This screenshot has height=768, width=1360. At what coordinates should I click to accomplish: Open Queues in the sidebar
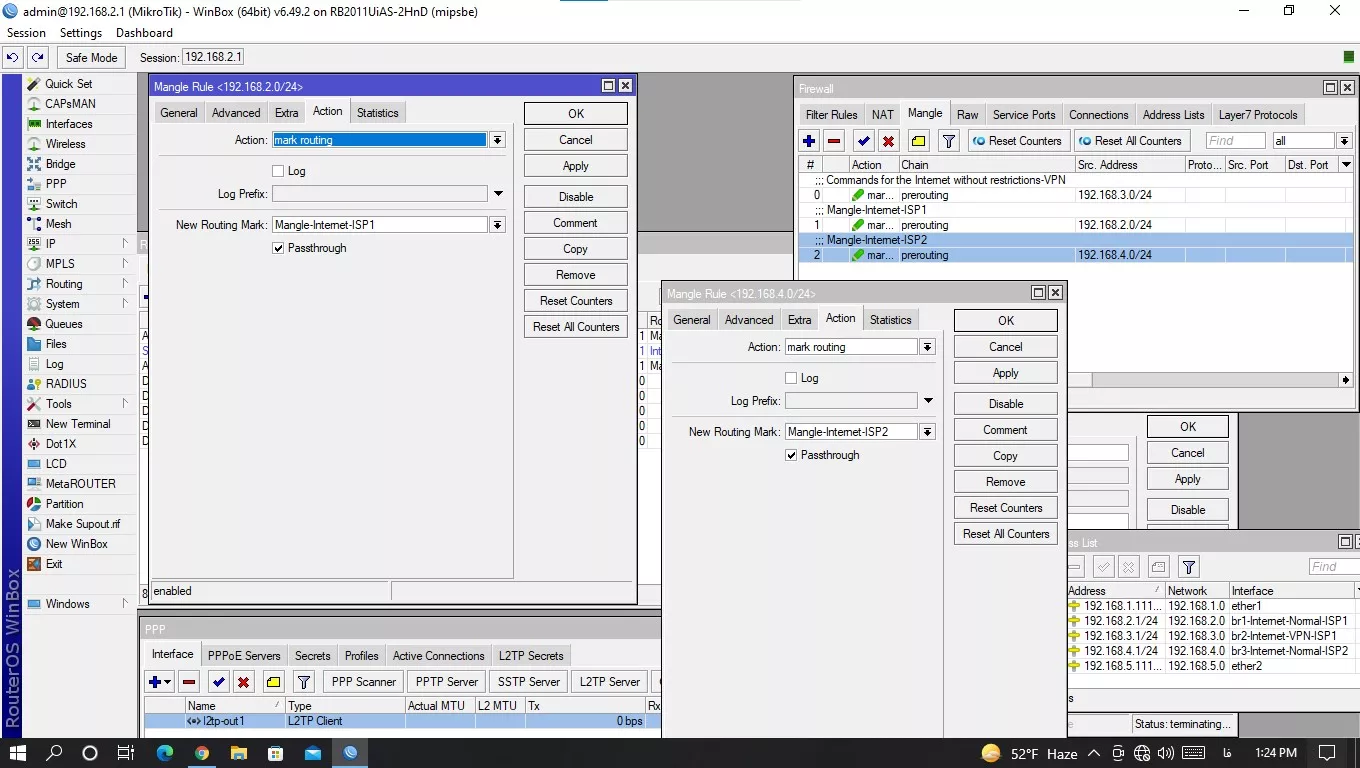coord(63,324)
